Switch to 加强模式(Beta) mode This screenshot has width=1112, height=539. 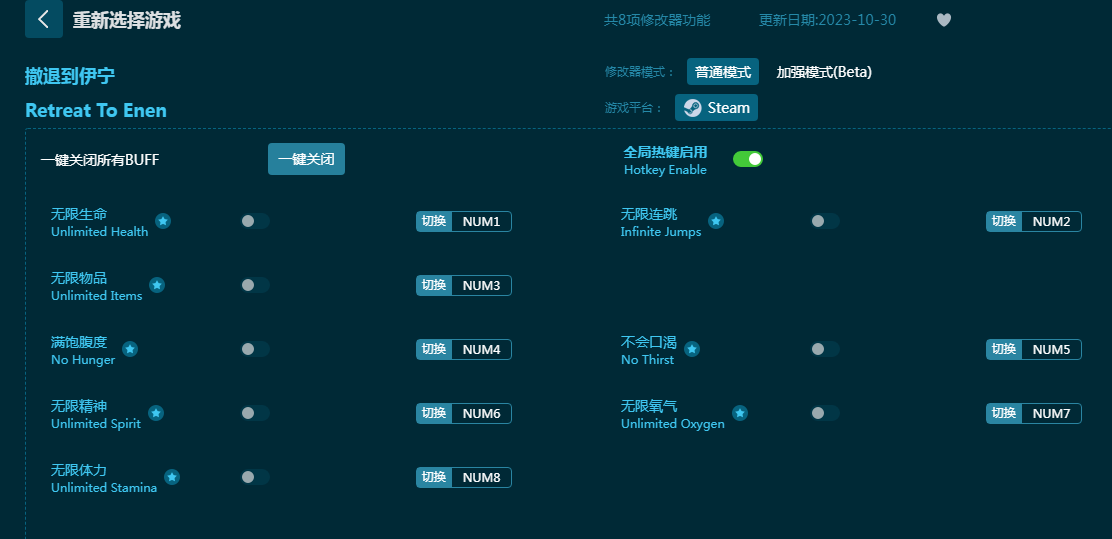tap(824, 72)
